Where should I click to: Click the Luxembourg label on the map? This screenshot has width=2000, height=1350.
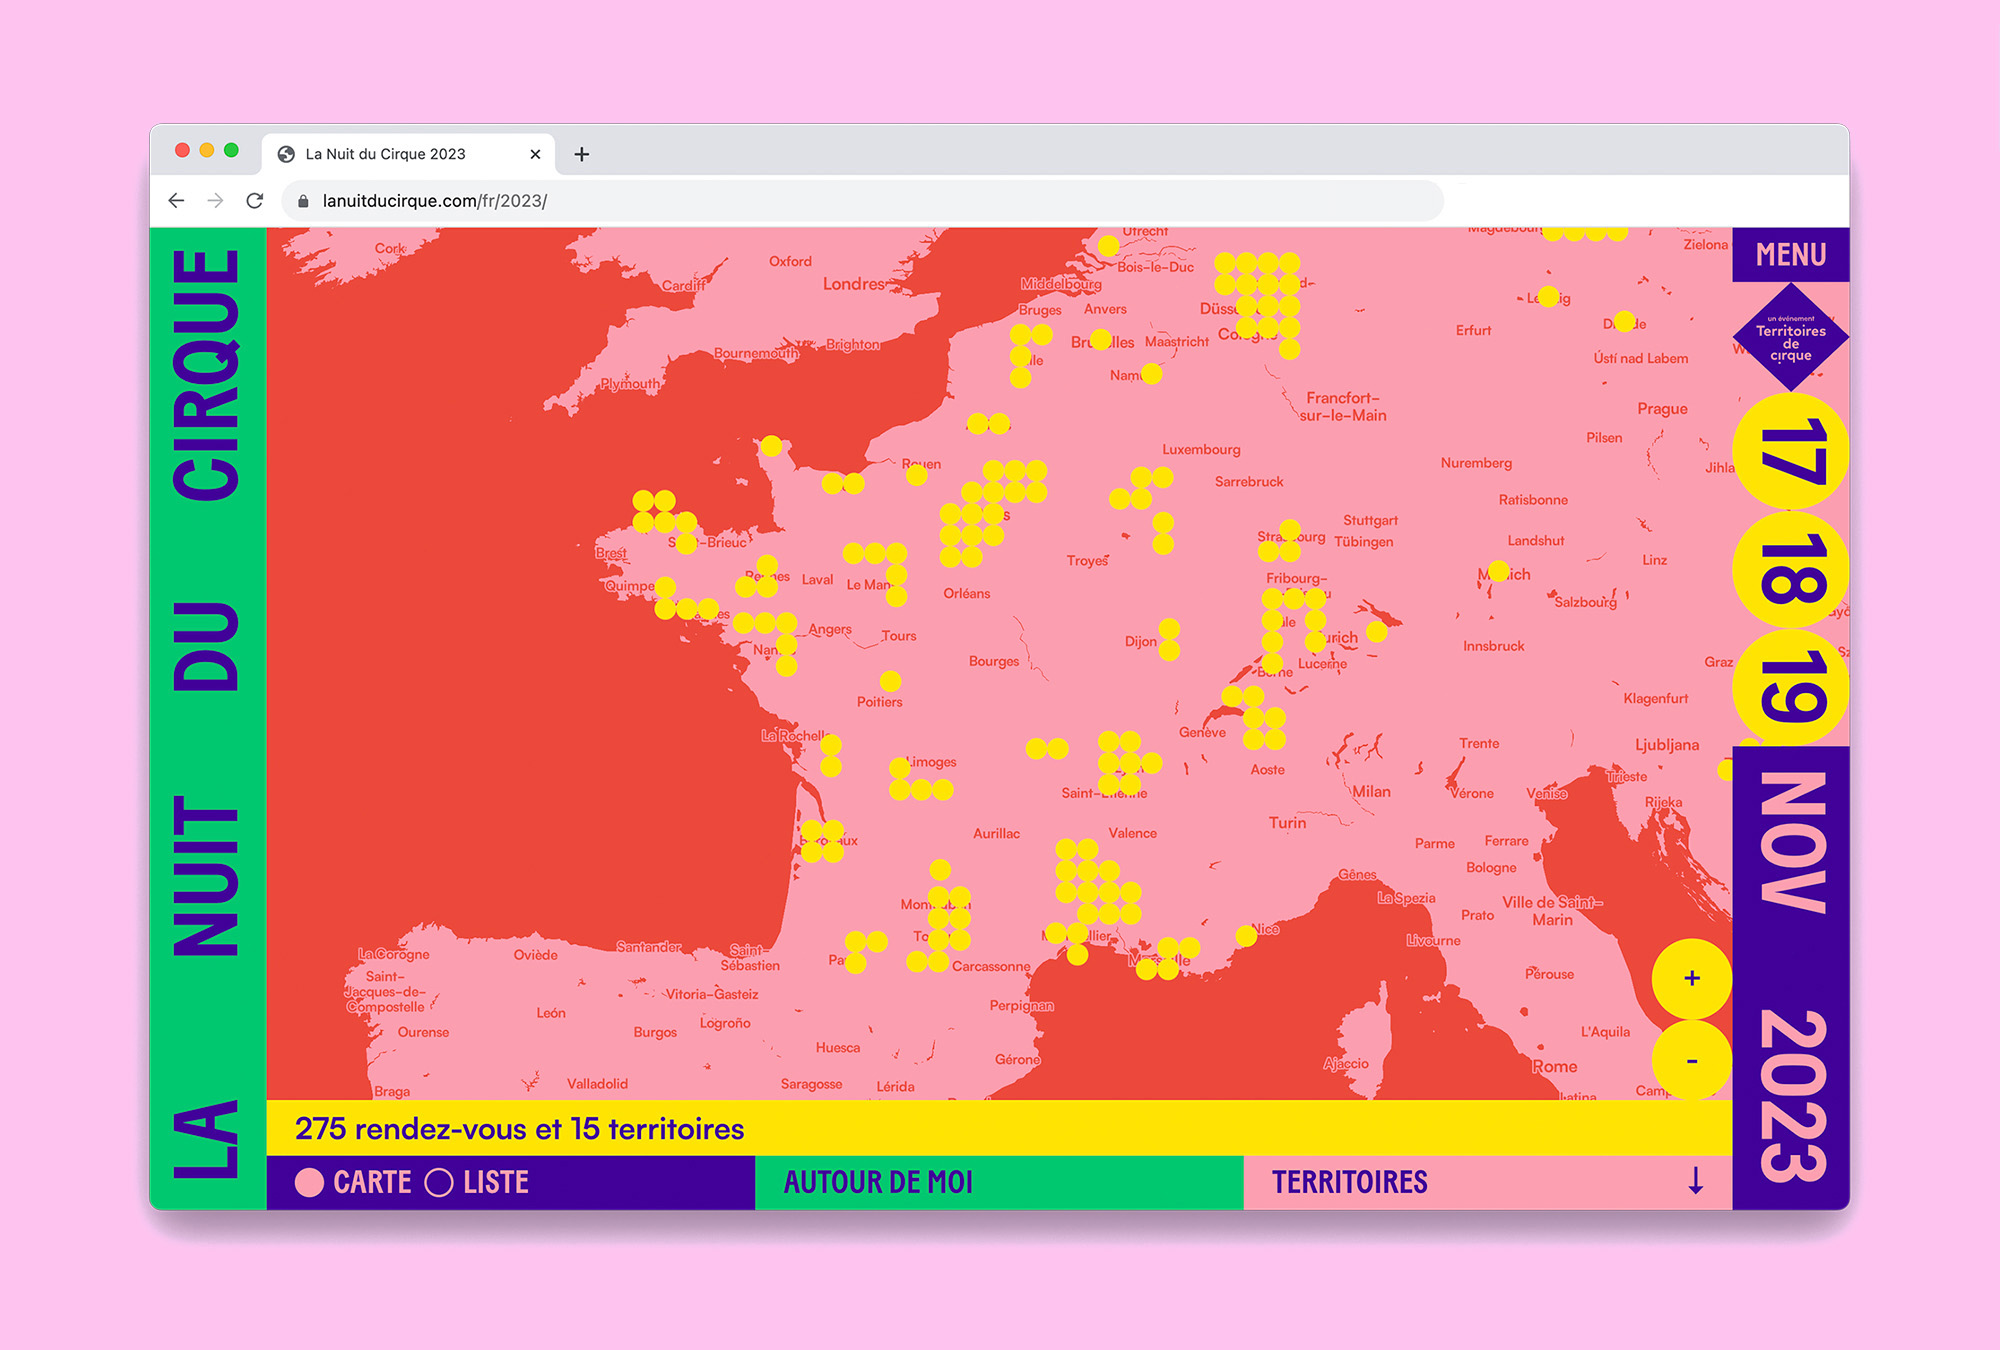click(x=1201, y=450)
